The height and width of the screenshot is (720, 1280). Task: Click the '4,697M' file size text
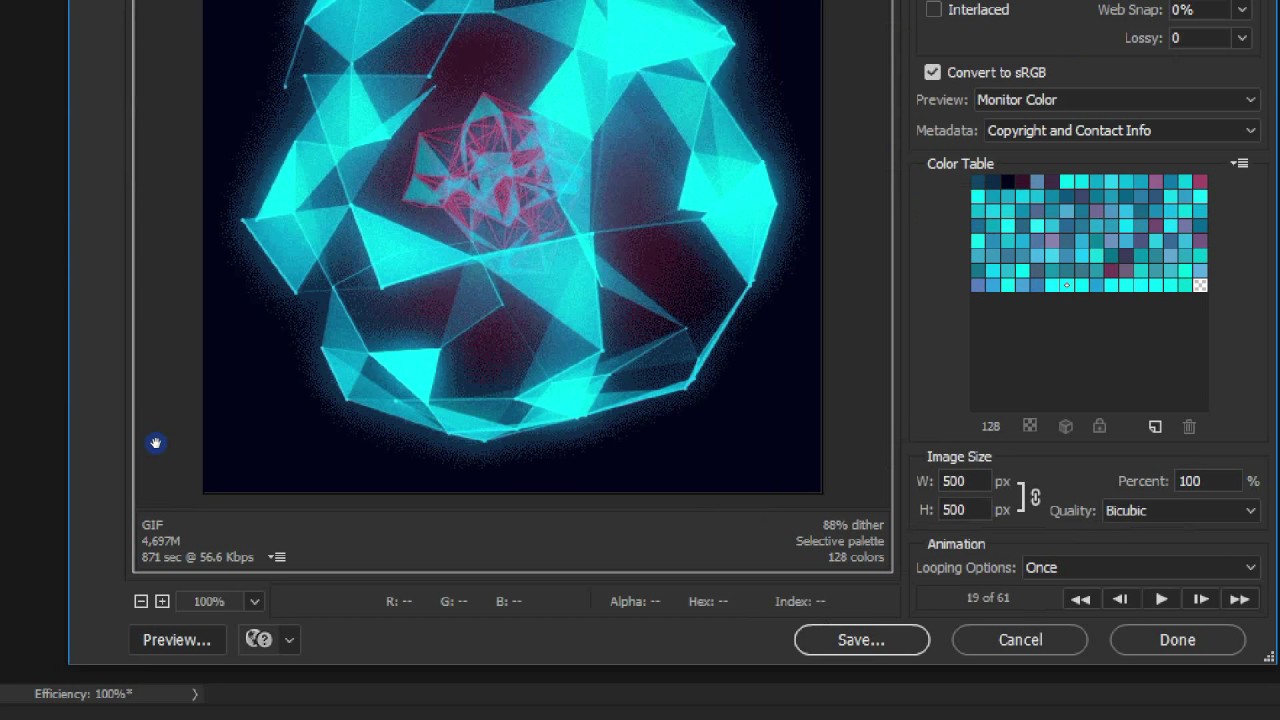click(161, 541)
